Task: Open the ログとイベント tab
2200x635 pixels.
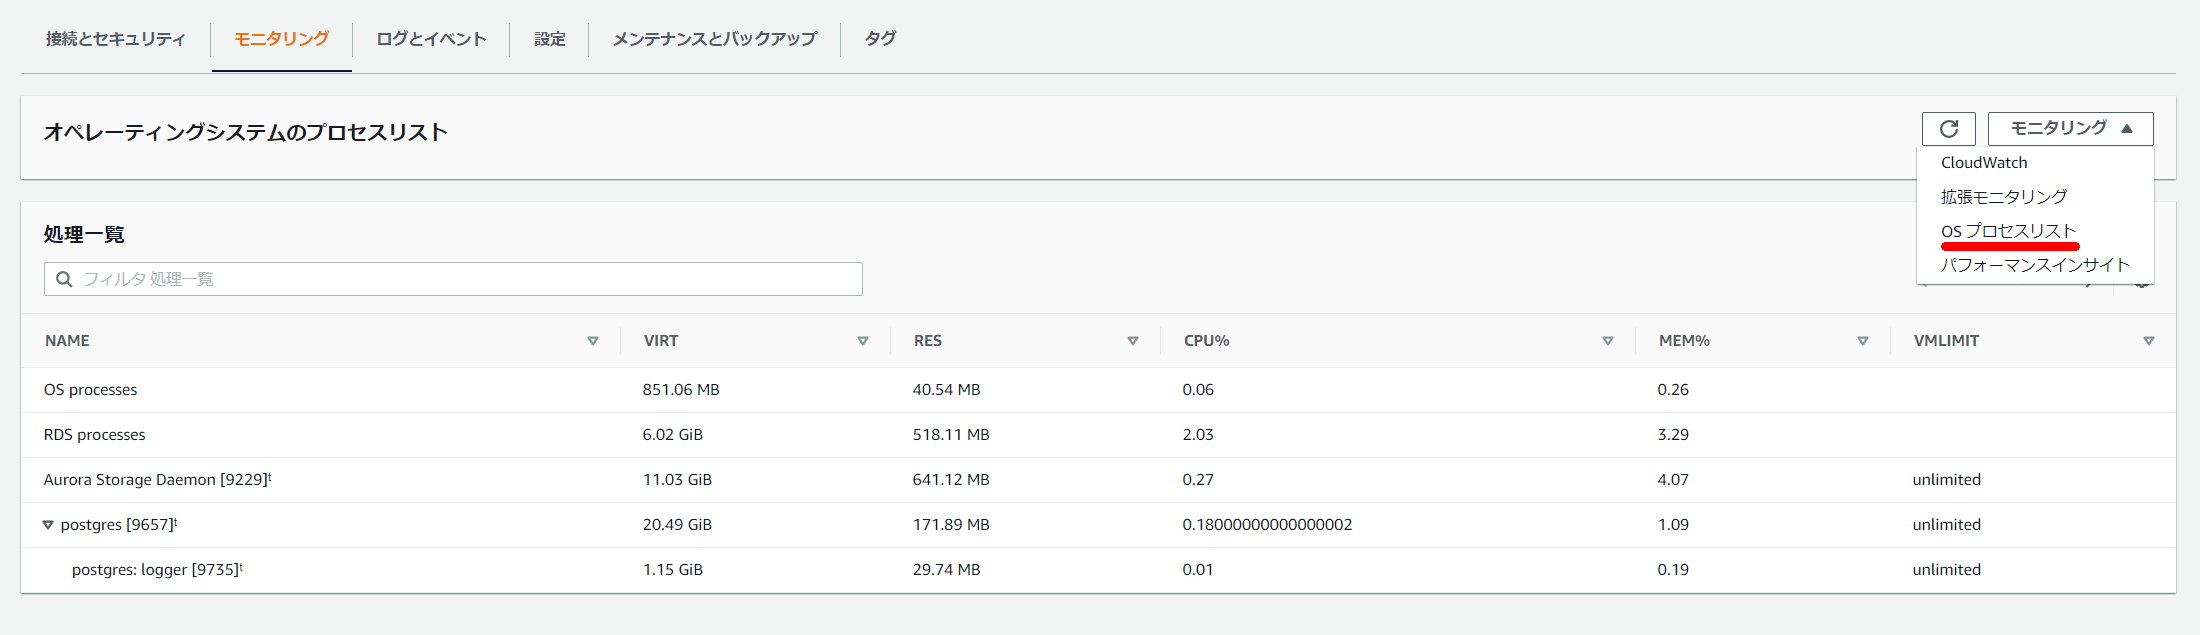Action: 431,39
